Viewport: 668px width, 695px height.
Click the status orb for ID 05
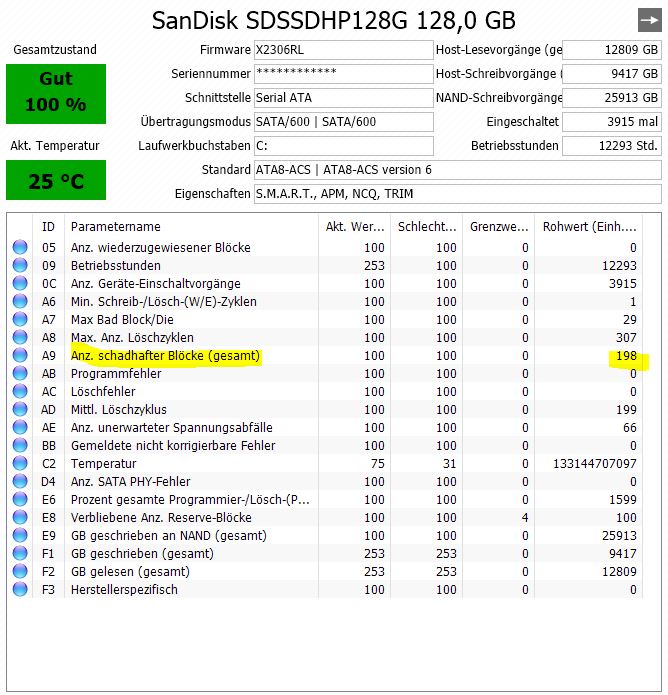20,247
